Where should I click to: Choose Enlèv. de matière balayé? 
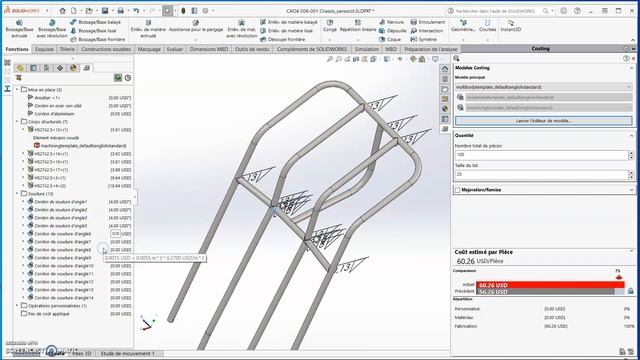point(289,22)
